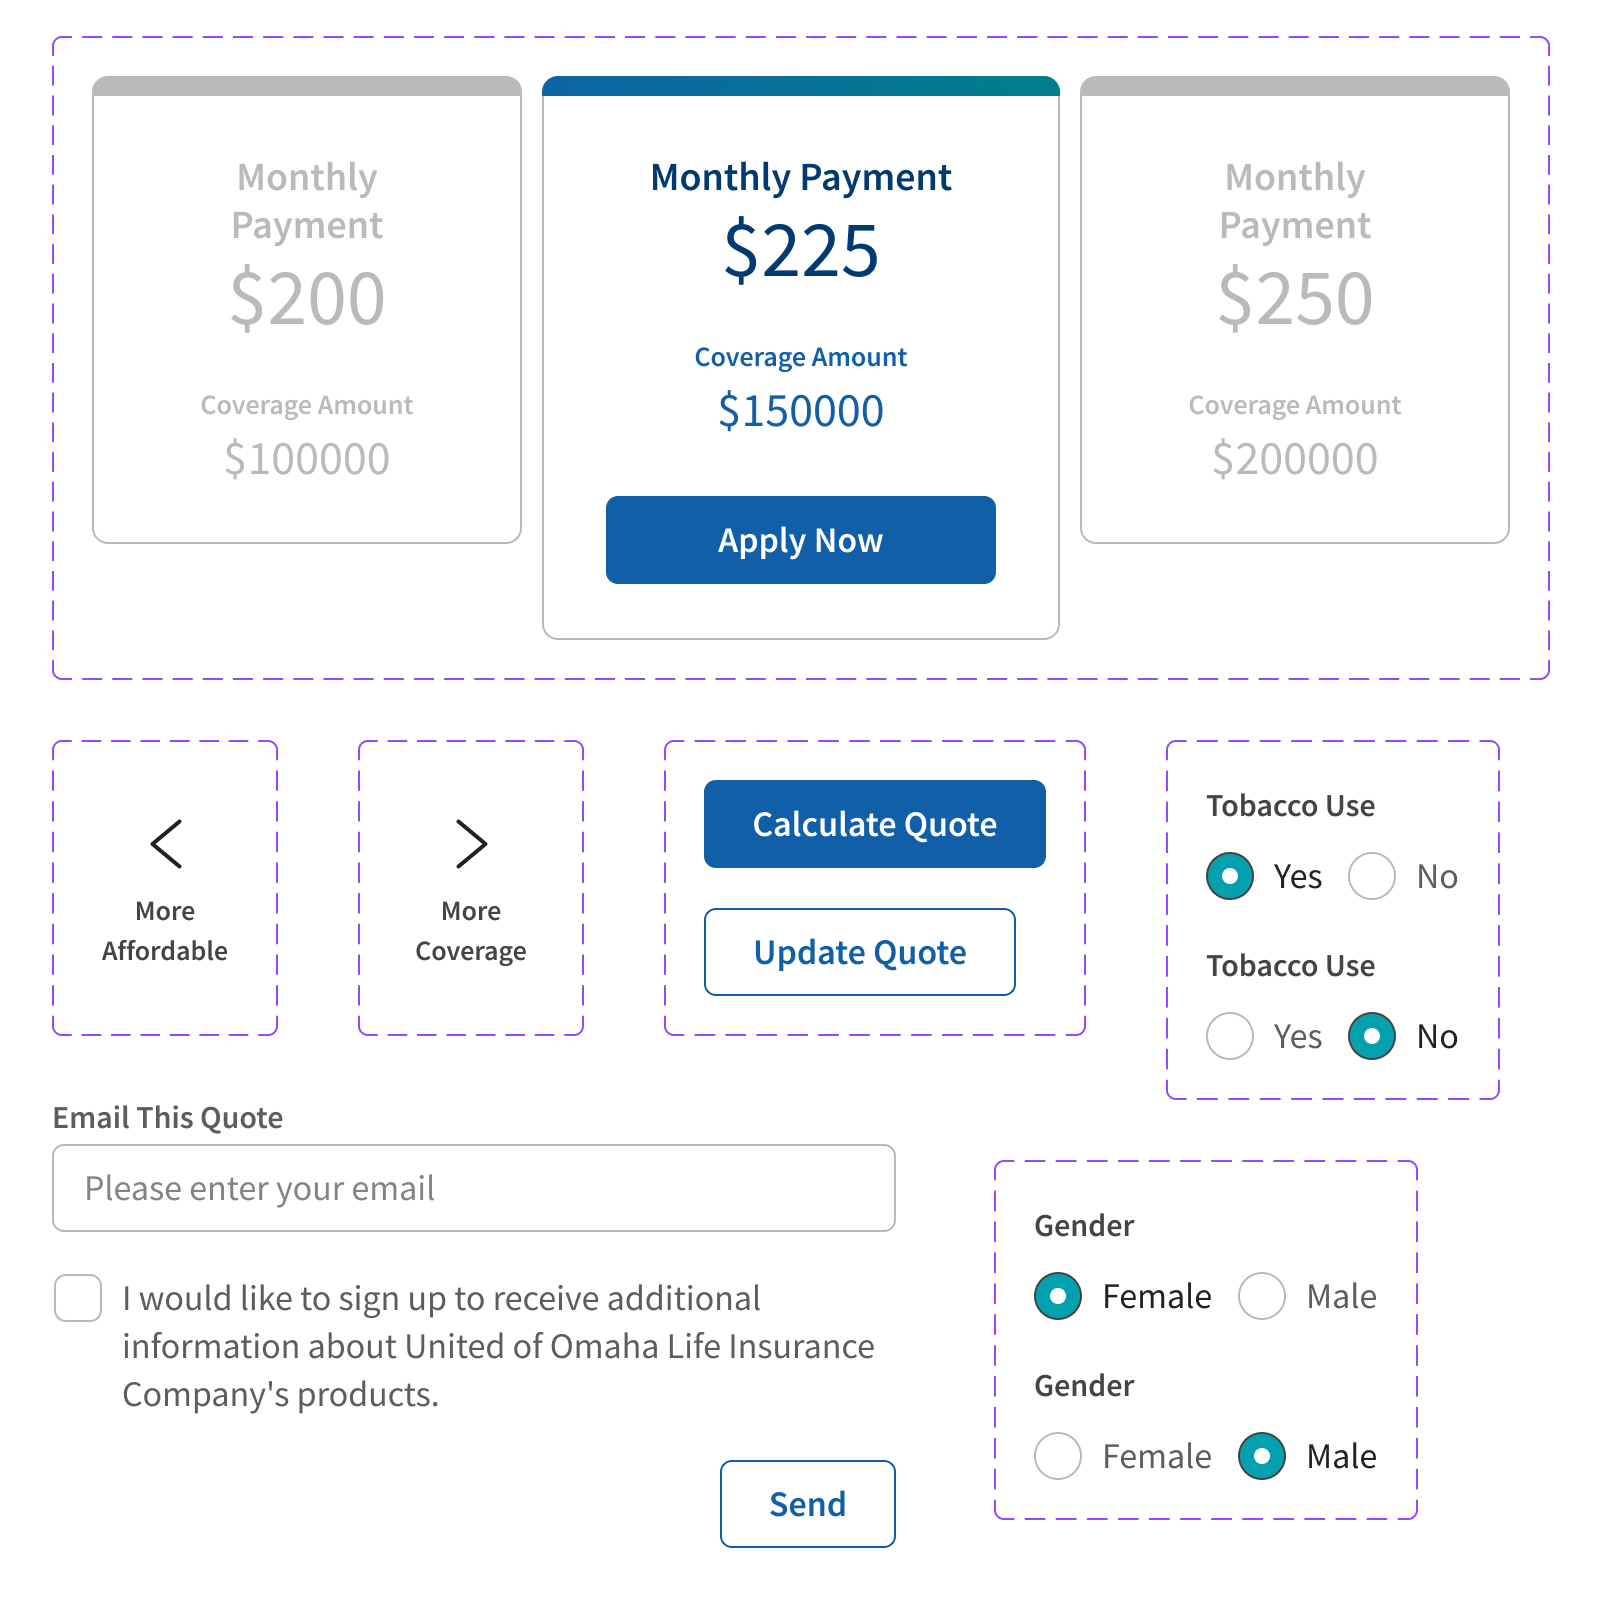
Task: Check the sign up for additional information box
Action: [x=78, y=1298]
